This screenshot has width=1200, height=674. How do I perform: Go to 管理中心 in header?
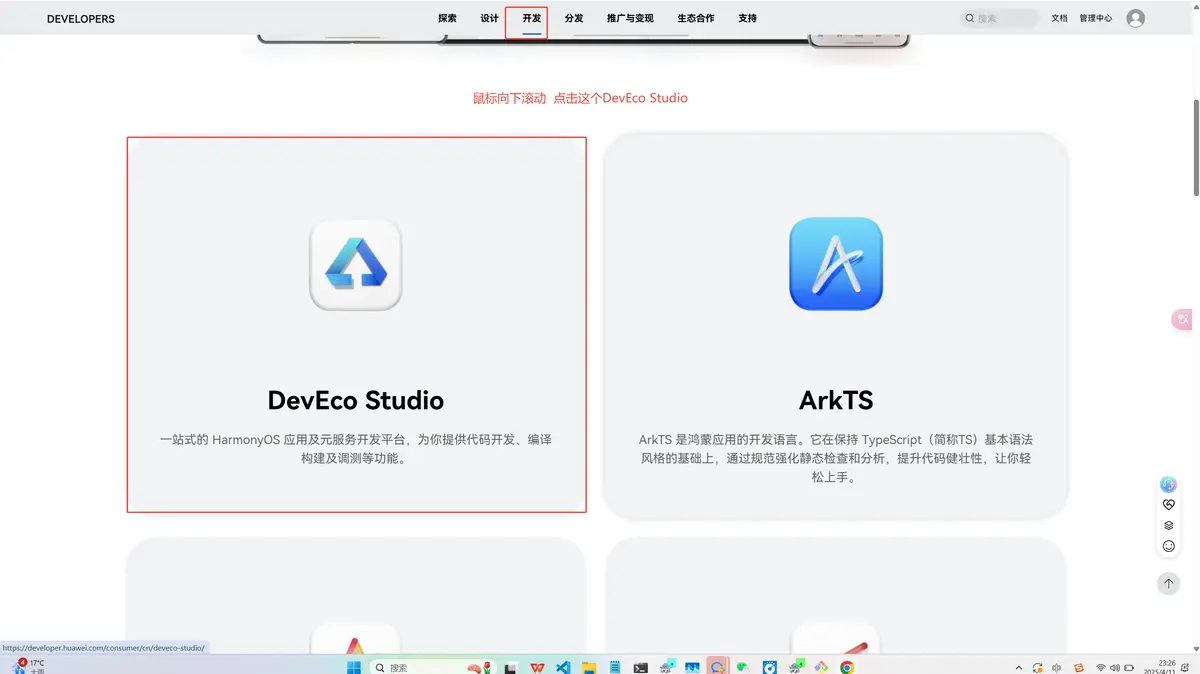[1095, 18]
